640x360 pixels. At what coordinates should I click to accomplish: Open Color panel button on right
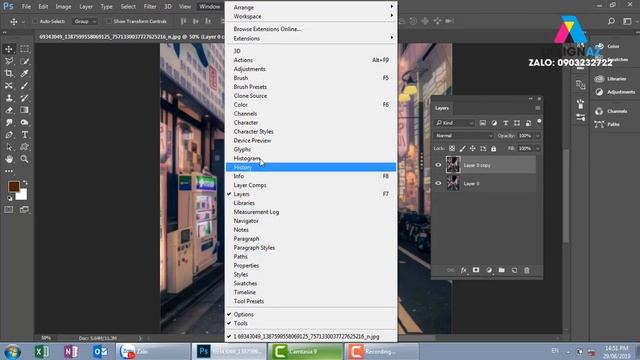point(607,46)
